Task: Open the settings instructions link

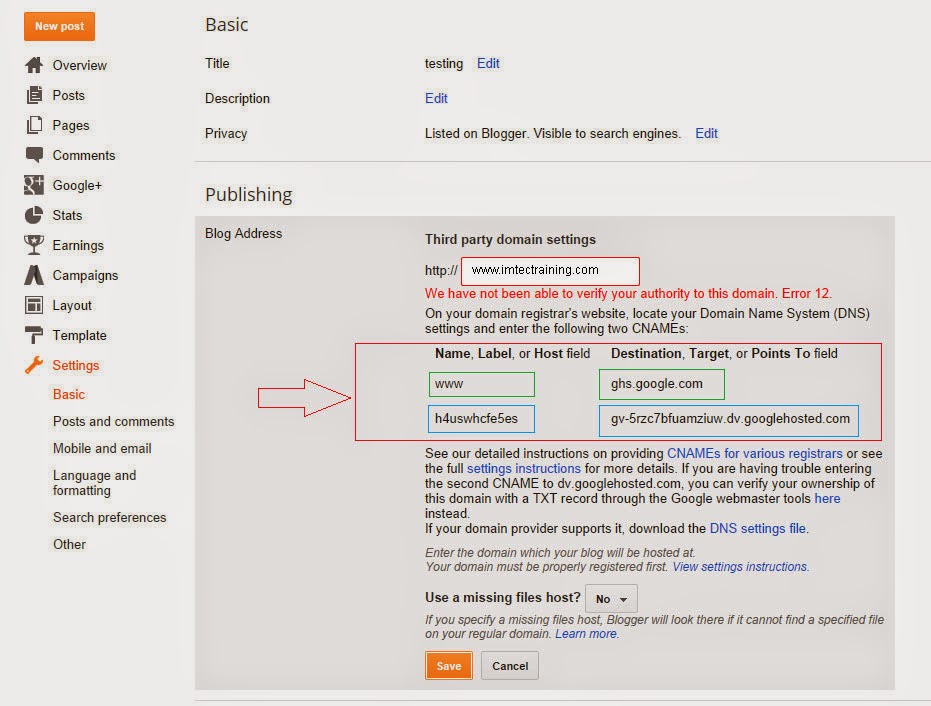Action: pos(523,468)
